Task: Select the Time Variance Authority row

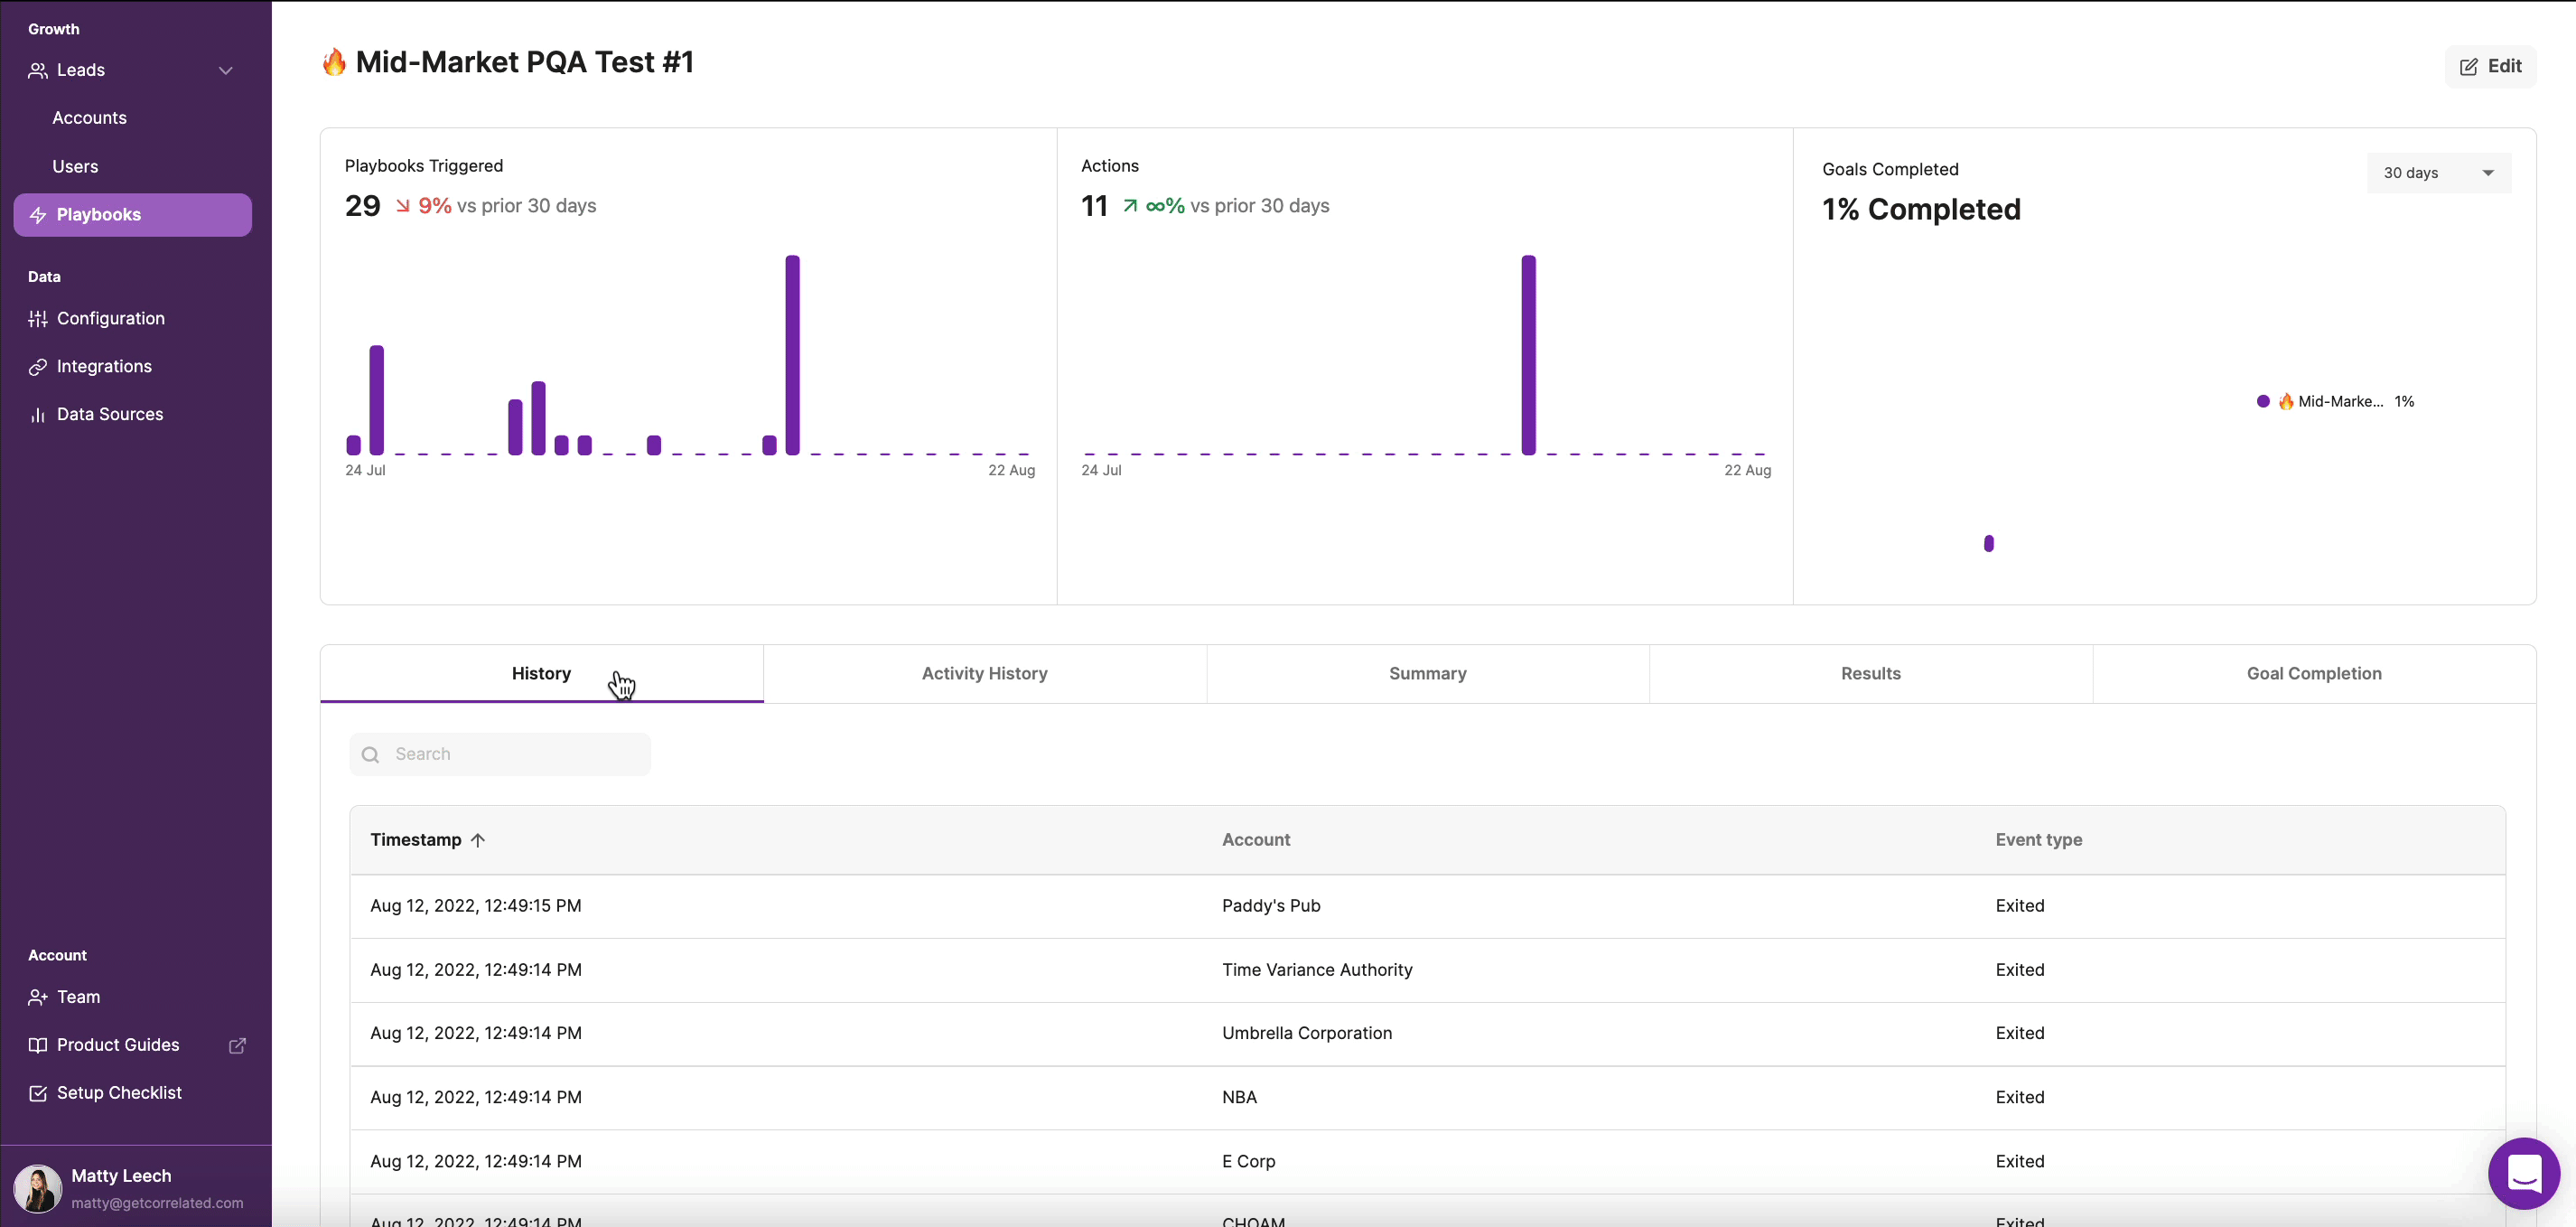Action: tap(1428, 970)
